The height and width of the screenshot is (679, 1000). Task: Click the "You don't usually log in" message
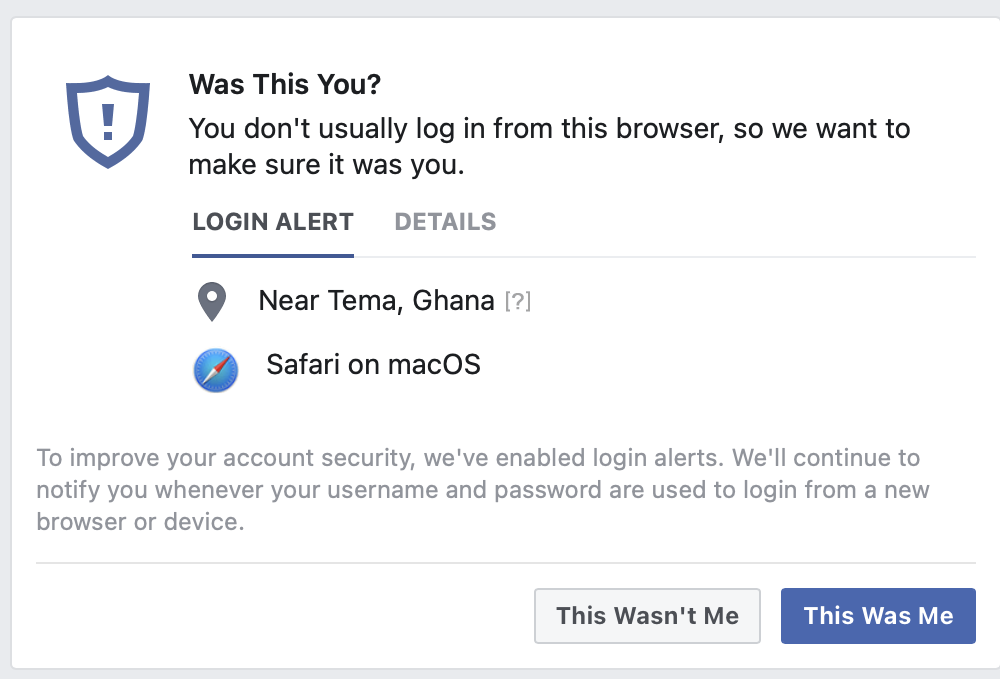coord(549,129)
